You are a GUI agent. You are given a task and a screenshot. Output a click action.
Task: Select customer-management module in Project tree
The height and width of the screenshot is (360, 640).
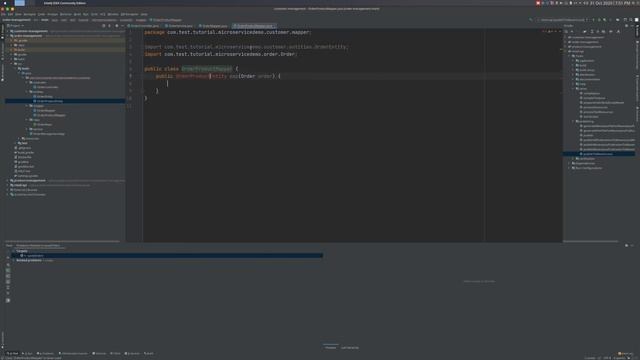point(29,31)
